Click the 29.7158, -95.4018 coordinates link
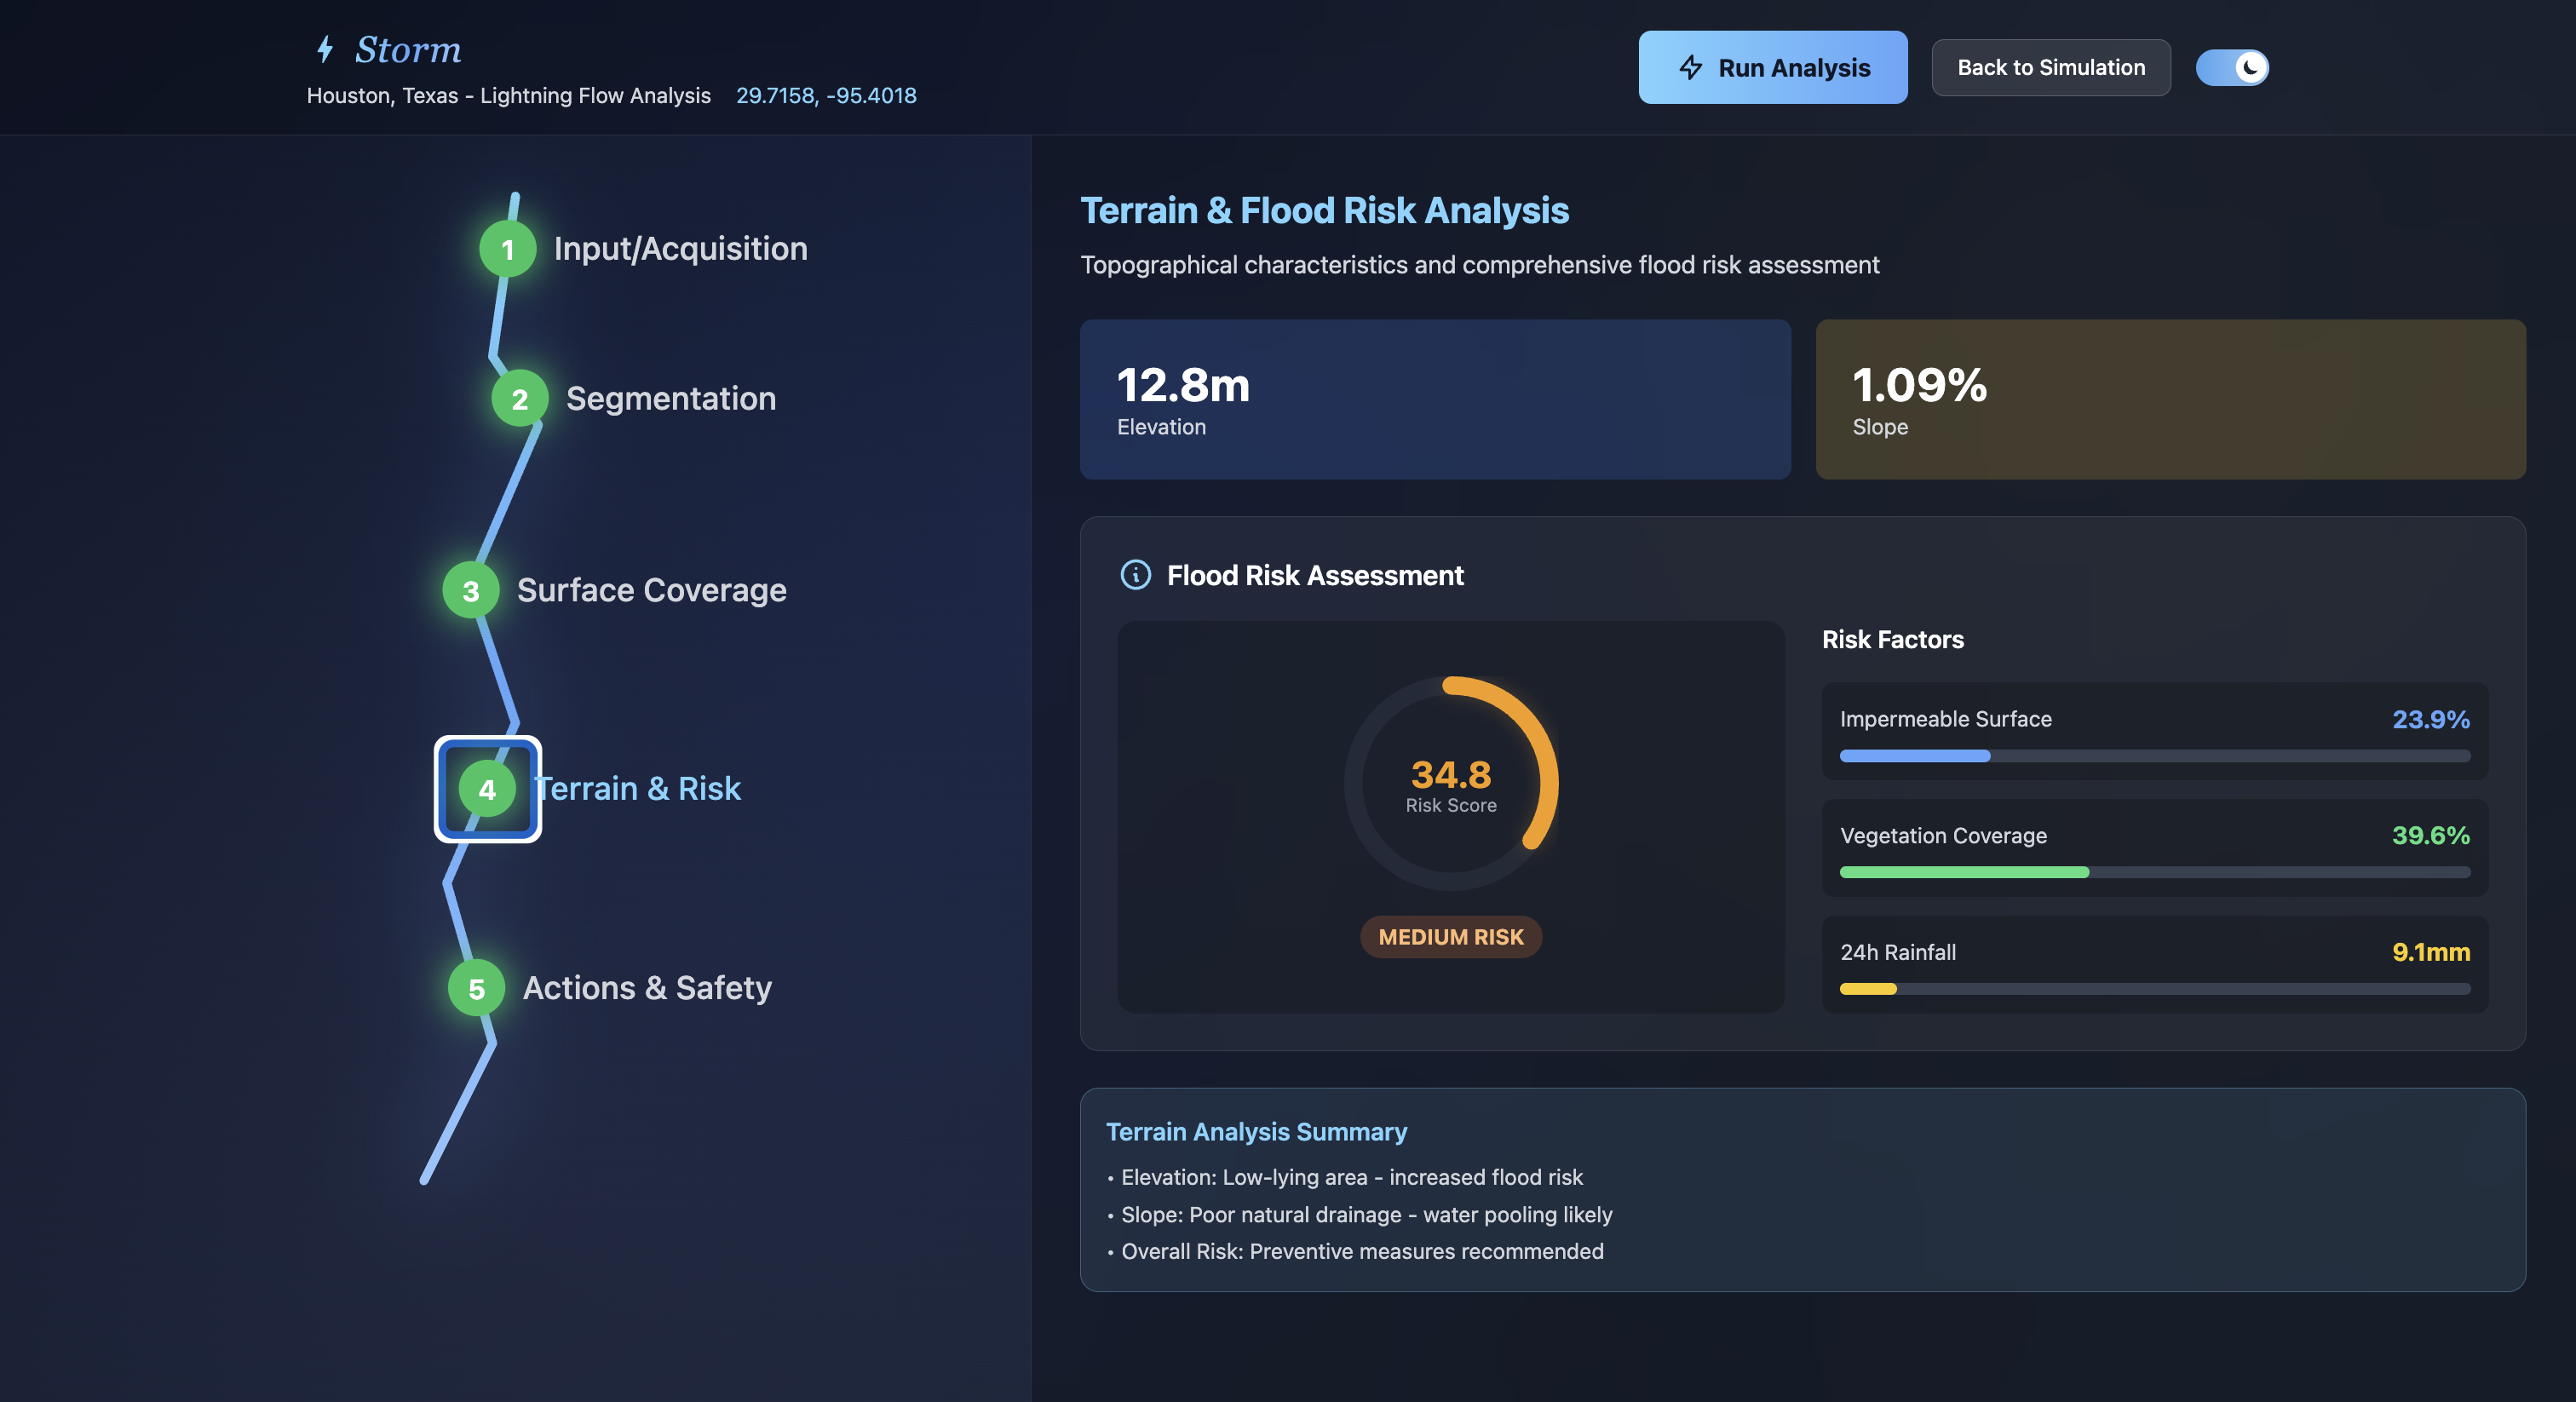2576x1402 pixels. (x=825, y=96)
